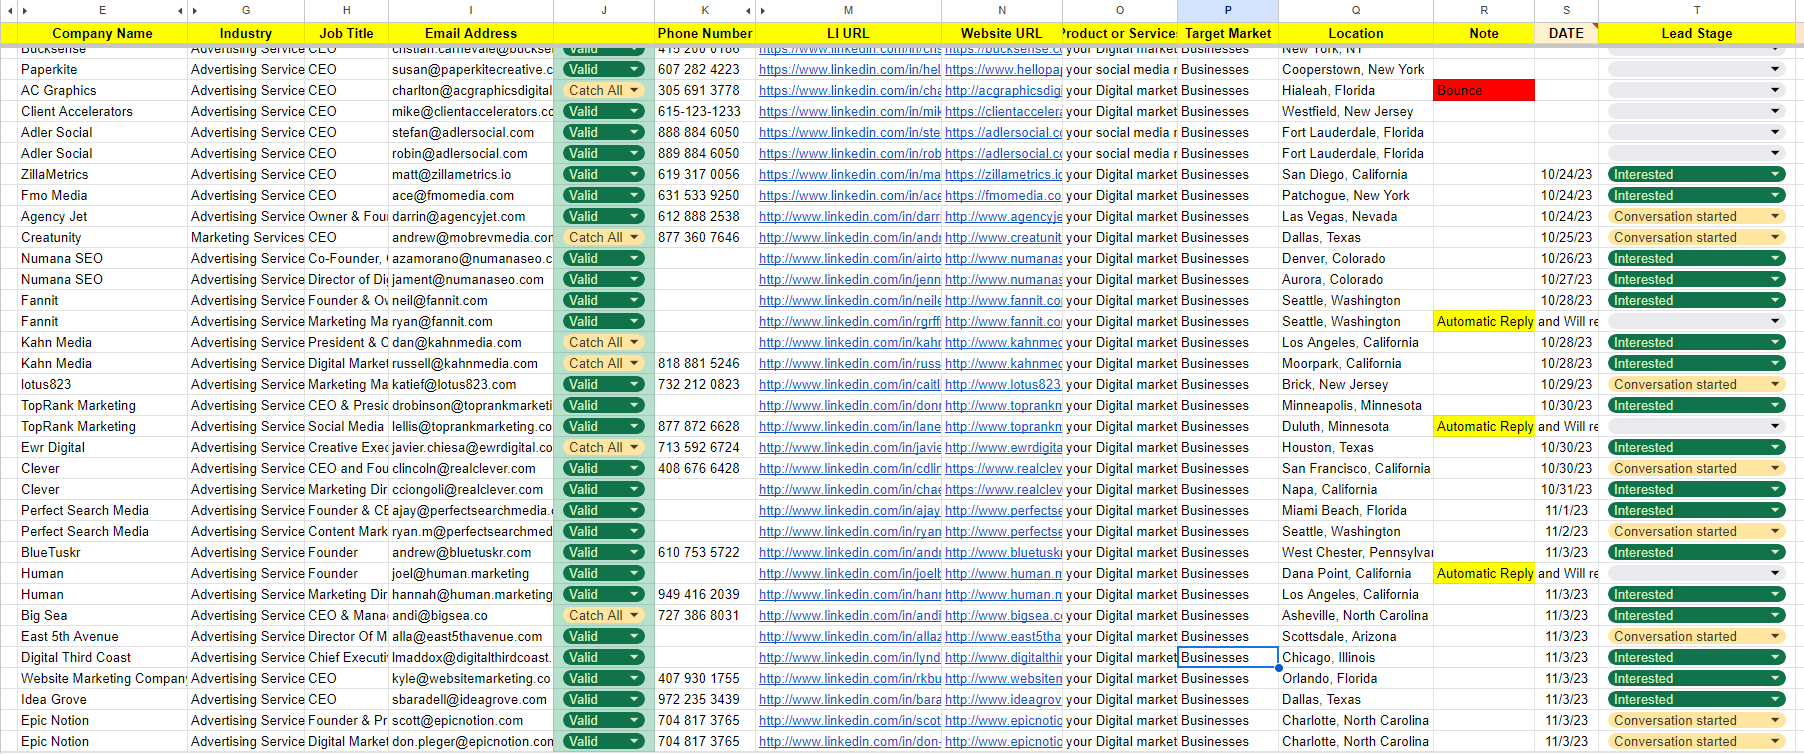The height and width of the screenshot is (754, 1804).
Task: Open Paperkite's website URL link
Action: [1003, 69]
